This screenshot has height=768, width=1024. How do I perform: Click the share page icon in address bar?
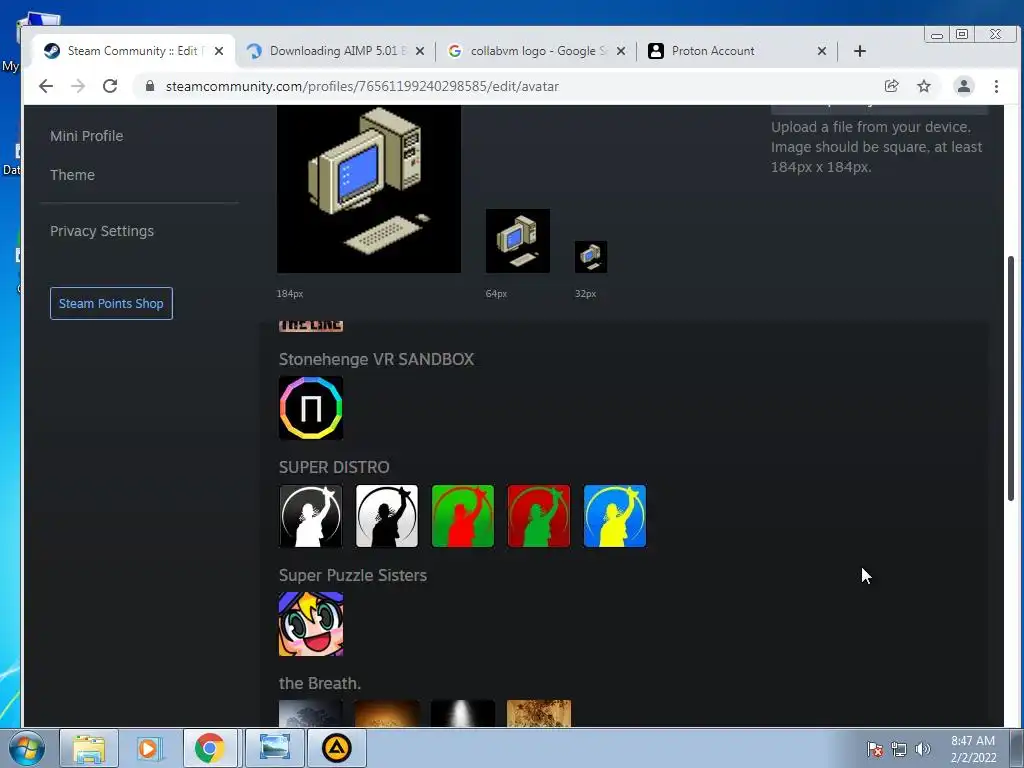(x=891, y=86)
